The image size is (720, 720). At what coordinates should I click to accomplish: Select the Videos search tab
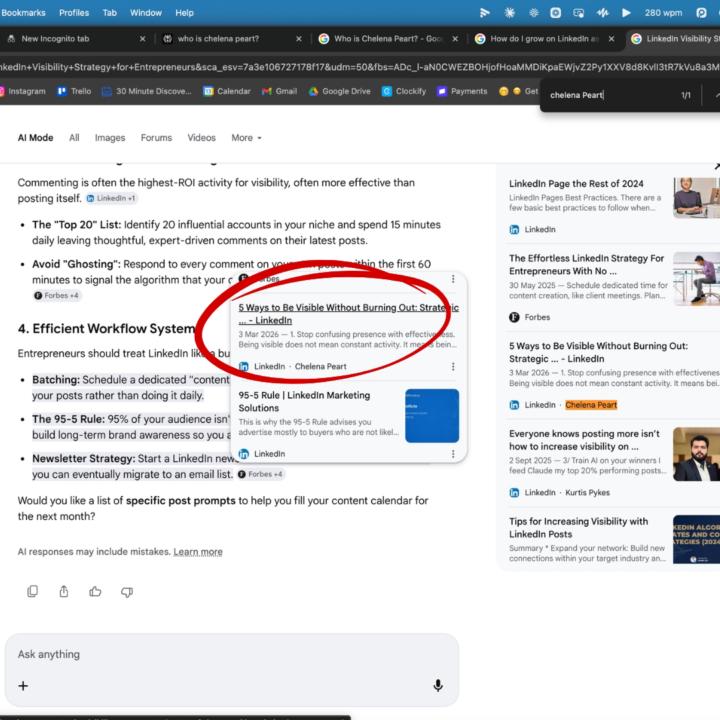[x=201, y=138]
